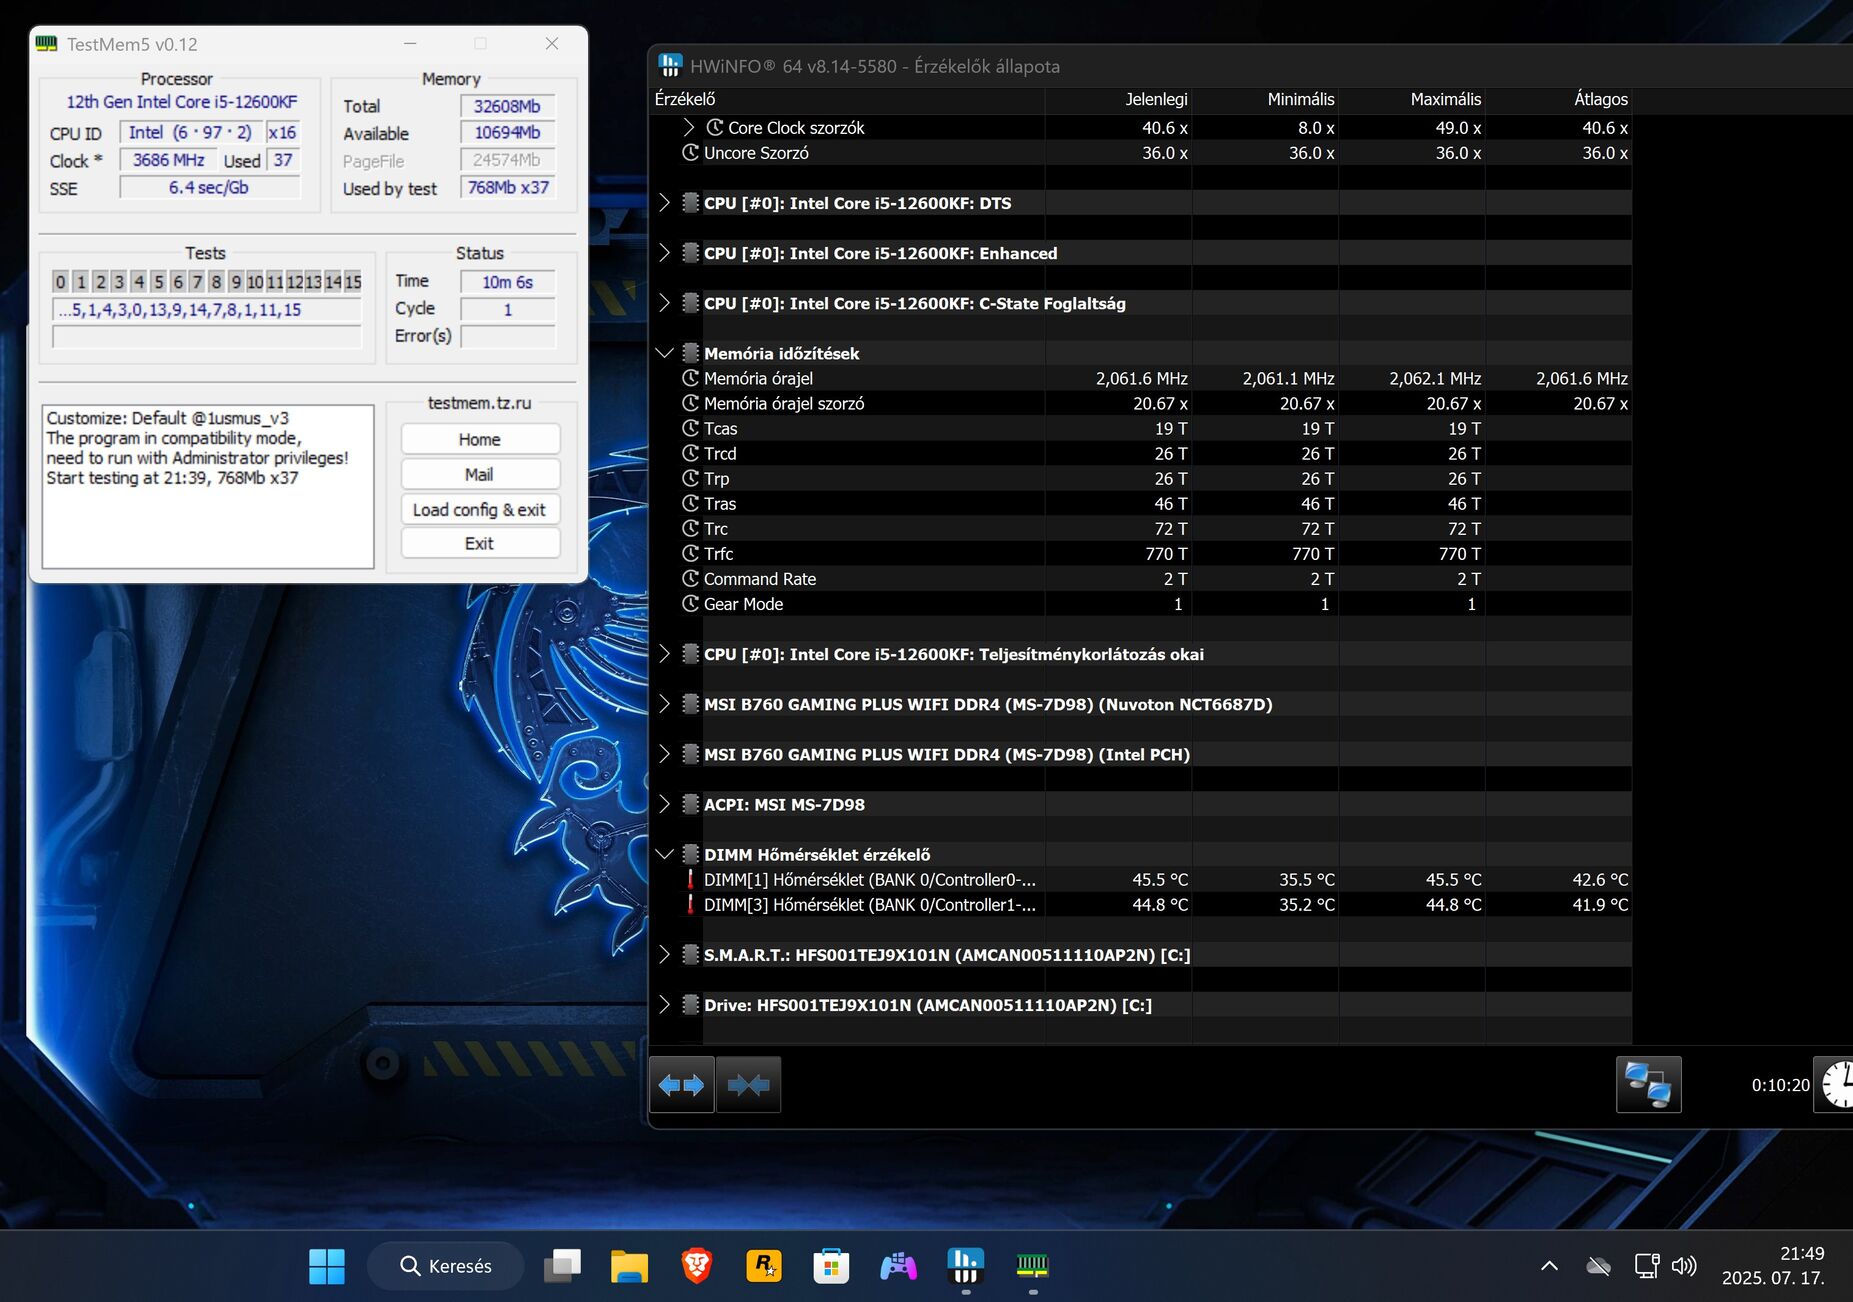The image size is (1853, 1302).
Task: Collapse the Memória időzítések group
Action: (664, 353)
